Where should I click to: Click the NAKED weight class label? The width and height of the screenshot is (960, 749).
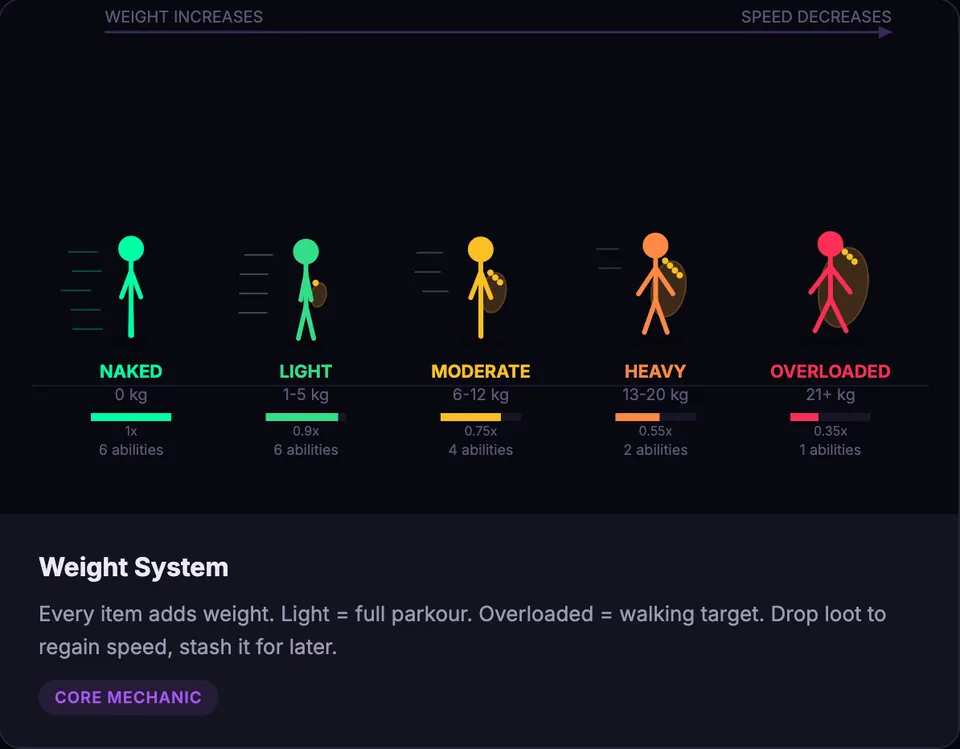pyautogui.click(x=131, y=371)
